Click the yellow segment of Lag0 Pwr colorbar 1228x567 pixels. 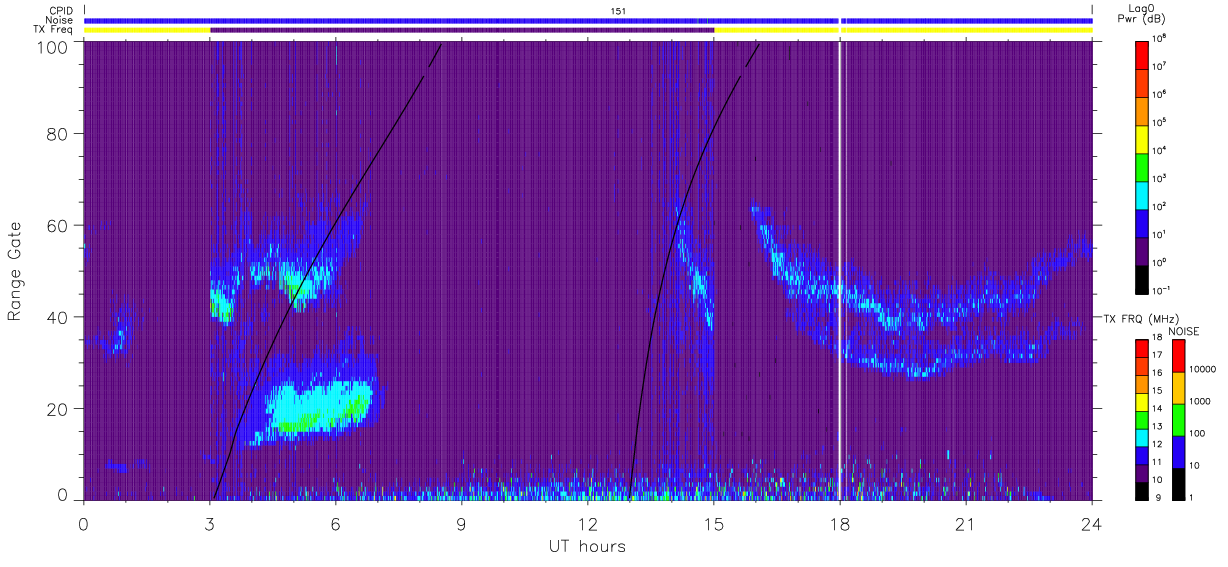click(x=1142, y=139)
